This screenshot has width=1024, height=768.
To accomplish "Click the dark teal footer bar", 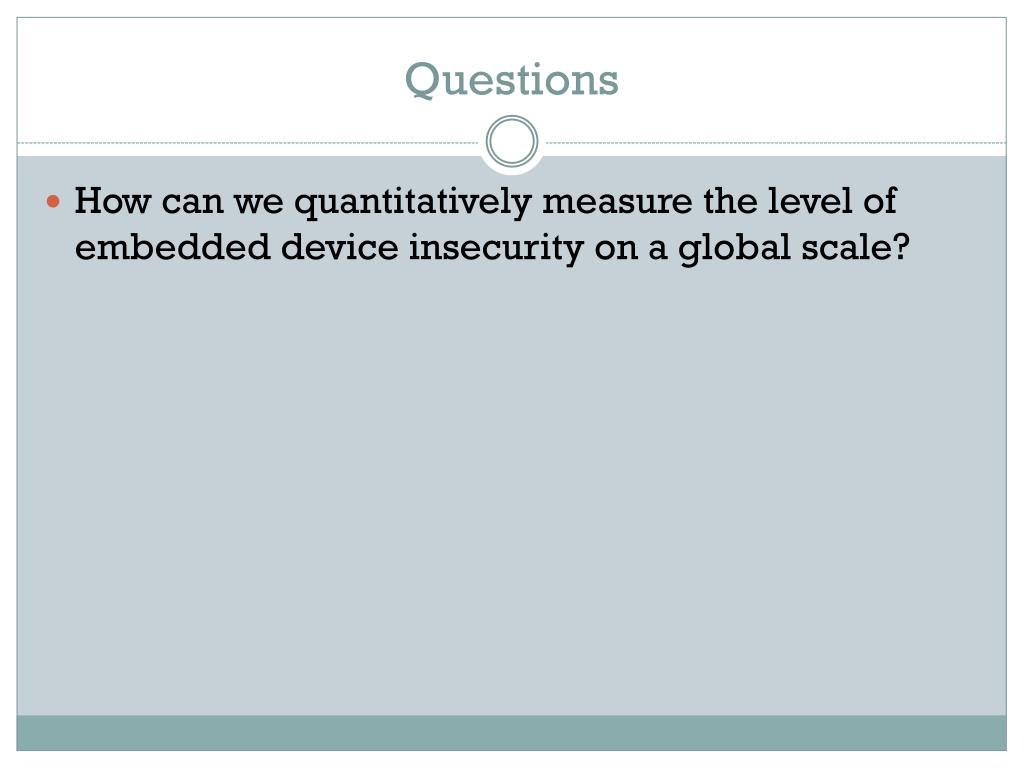I will click(511, 733).
